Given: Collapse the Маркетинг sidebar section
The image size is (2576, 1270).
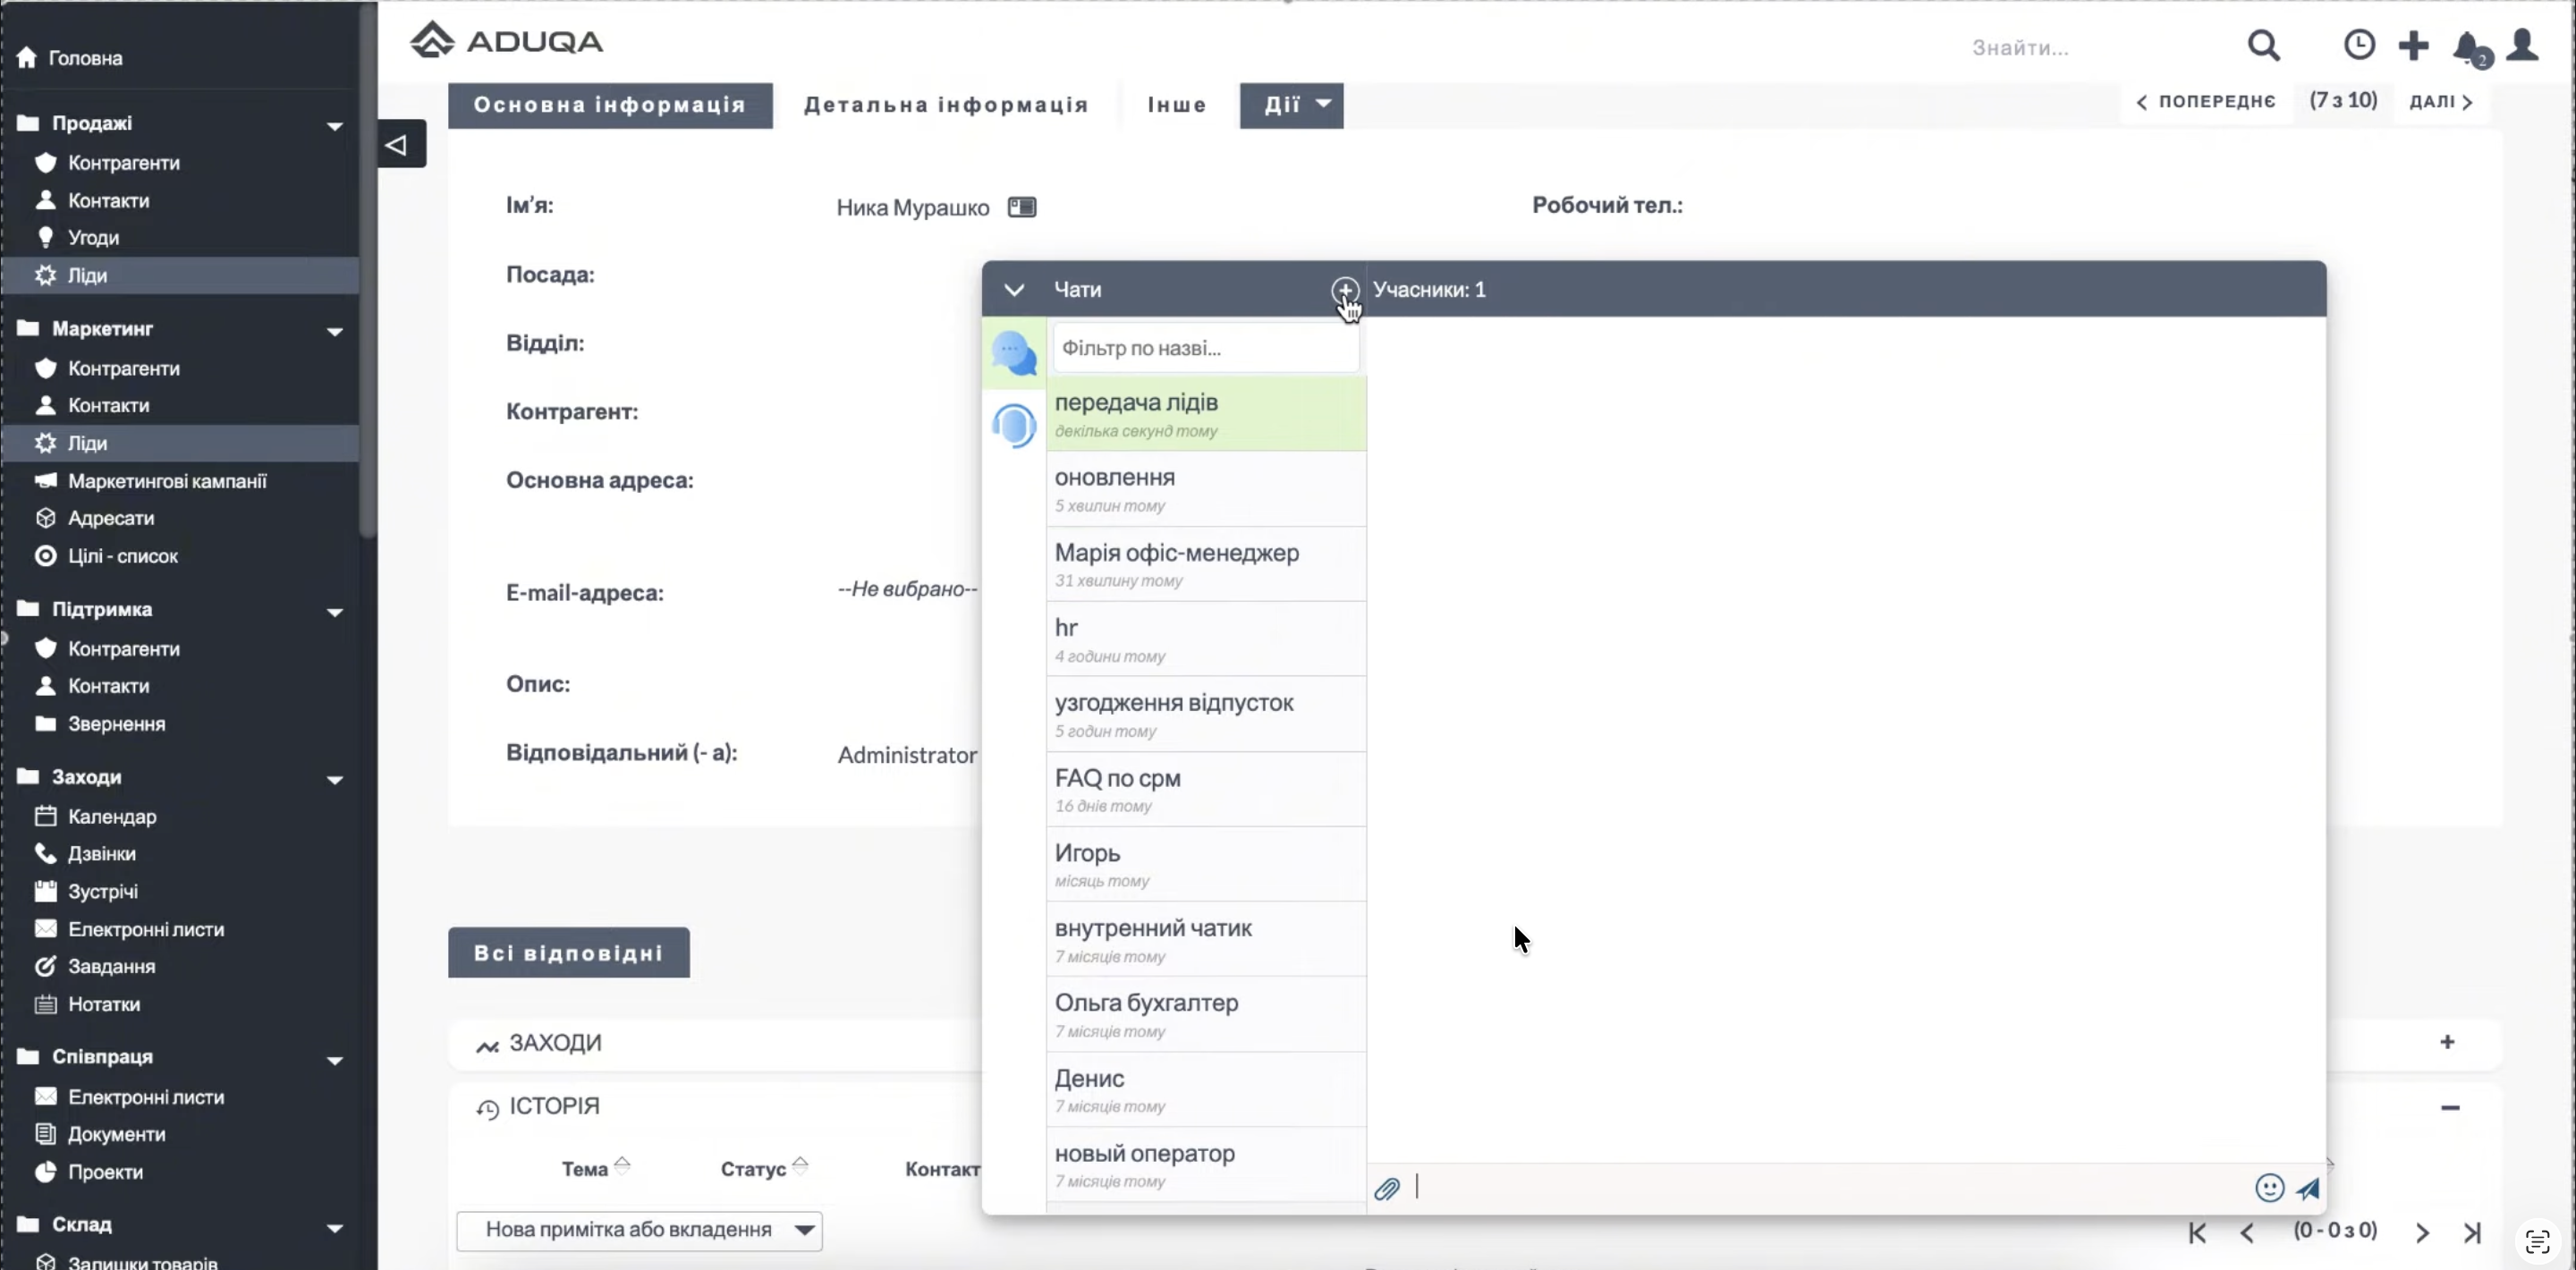Looking at the screenshot, I should (335, 331).
